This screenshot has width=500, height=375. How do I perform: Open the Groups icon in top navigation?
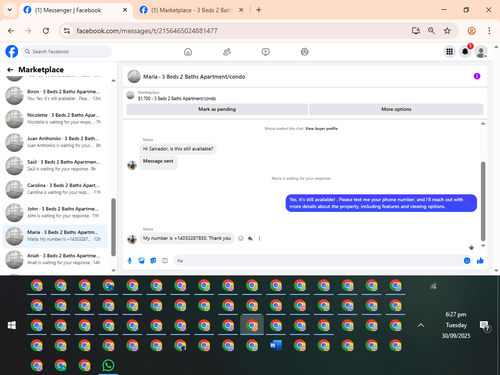[305, 52]
